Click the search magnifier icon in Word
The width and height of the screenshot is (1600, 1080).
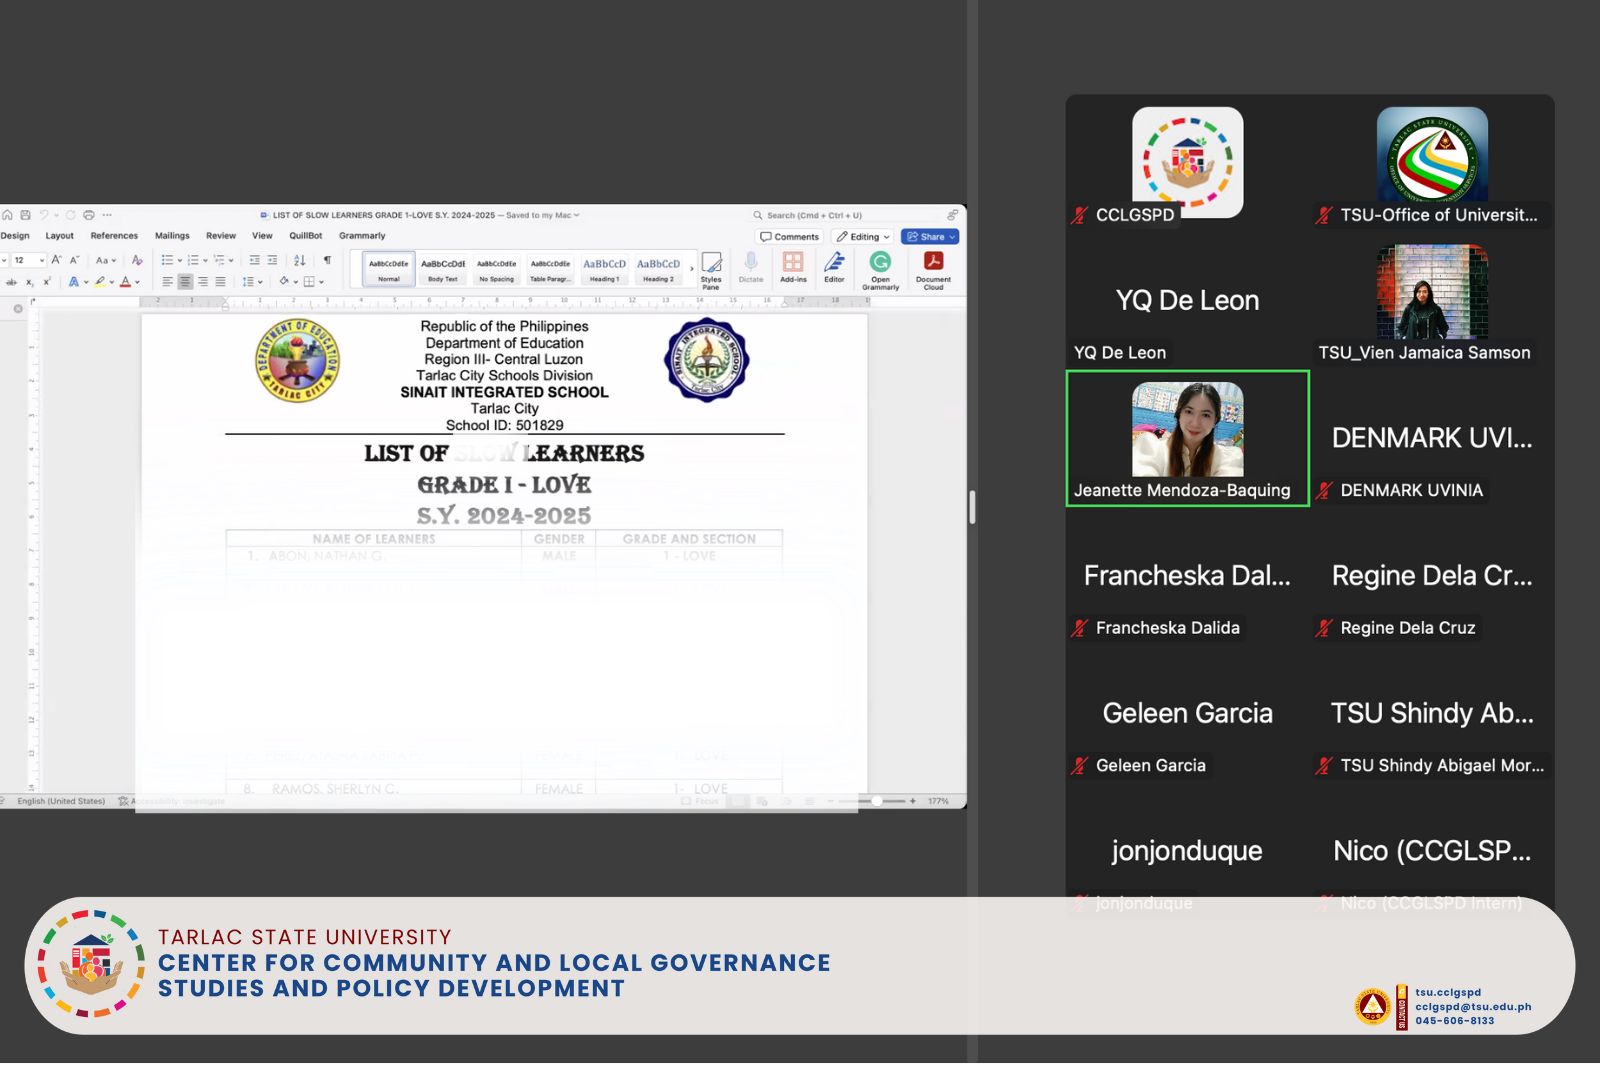(x=758, y=215)
